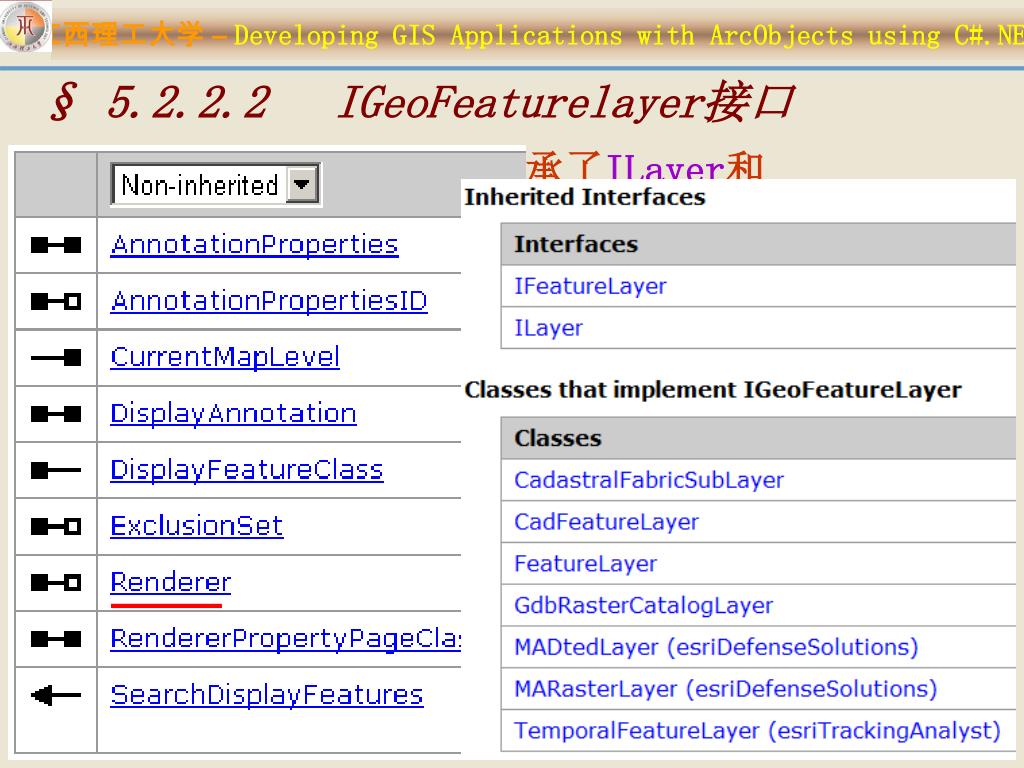Click the Interfaces table header
The image size is (1024, 768).
758,244
